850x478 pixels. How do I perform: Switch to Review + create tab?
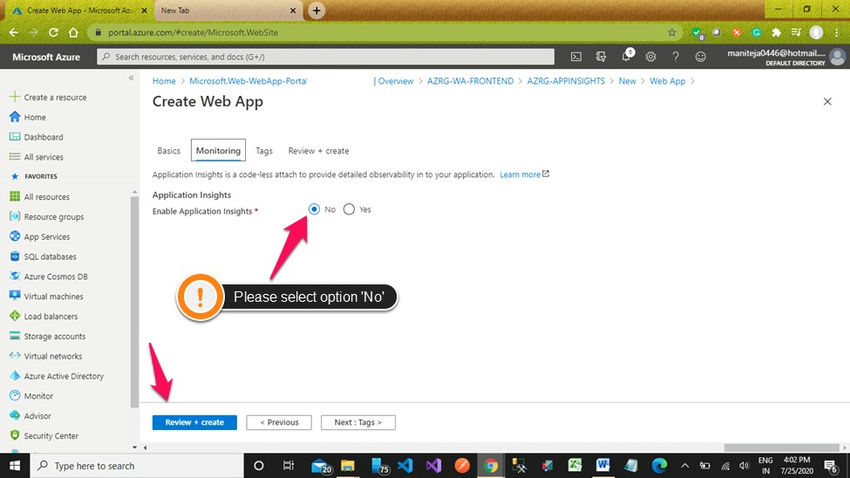pyautogui.click(x=318, y=151)
